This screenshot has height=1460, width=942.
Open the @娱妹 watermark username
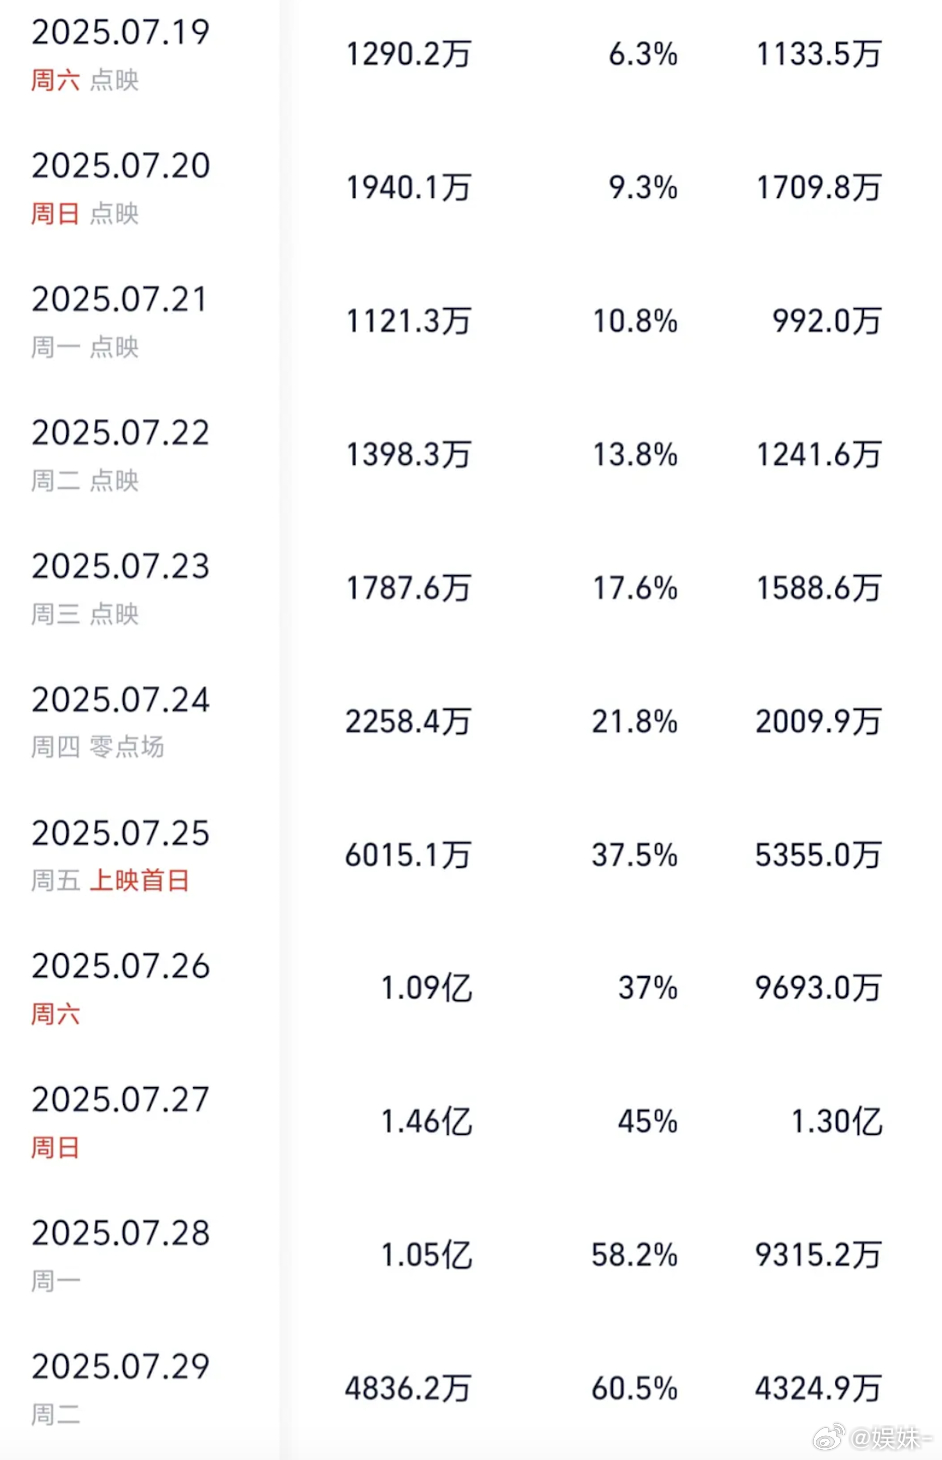(x=891, y=1438)
